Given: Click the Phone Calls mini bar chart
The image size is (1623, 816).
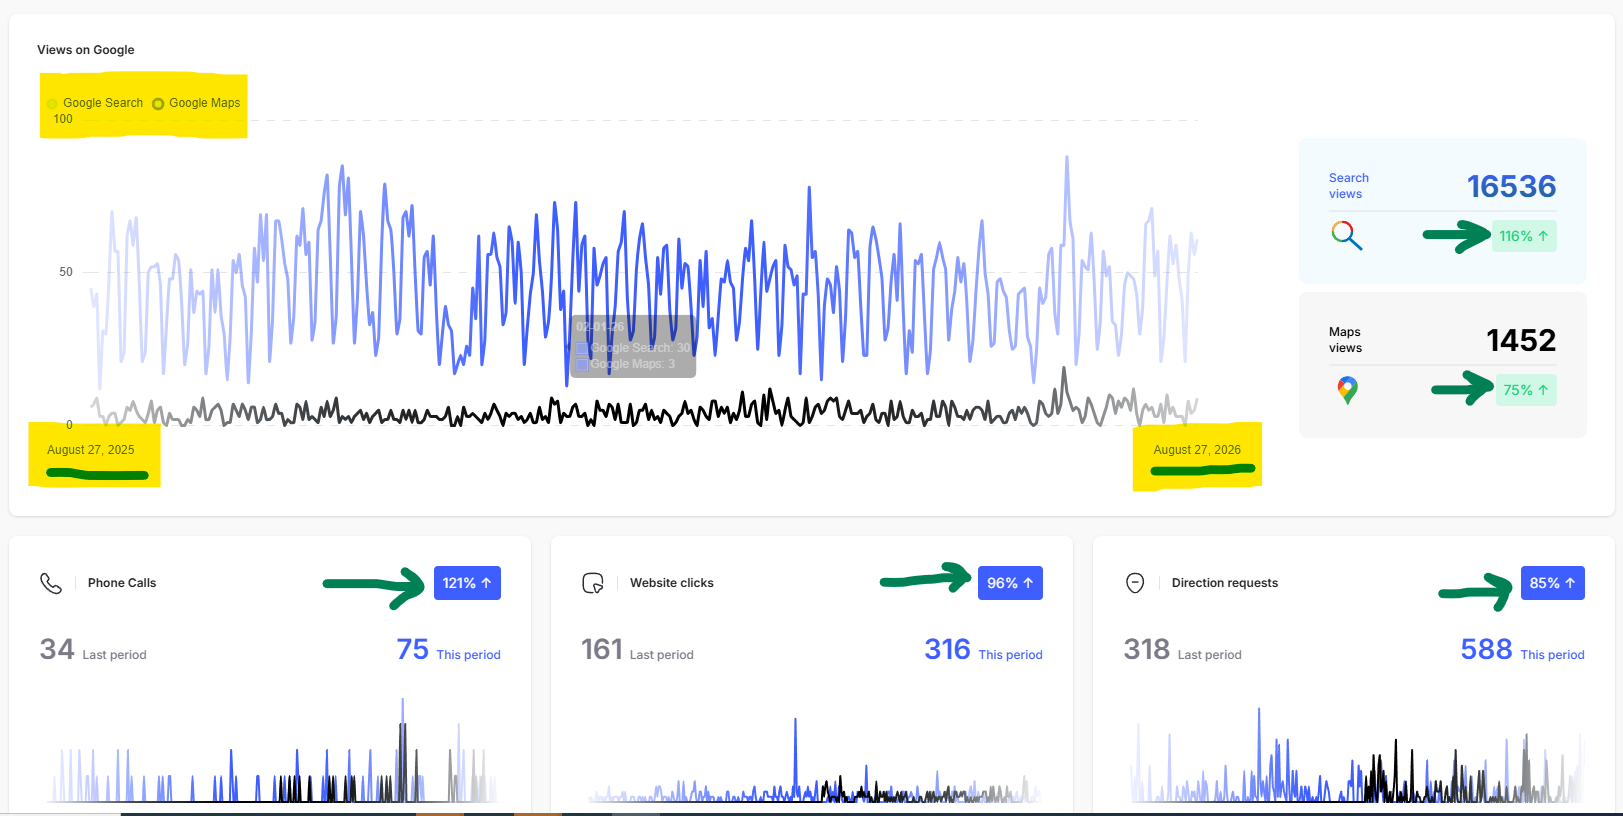Looking at the screenshot, I should tap(272, 750).
